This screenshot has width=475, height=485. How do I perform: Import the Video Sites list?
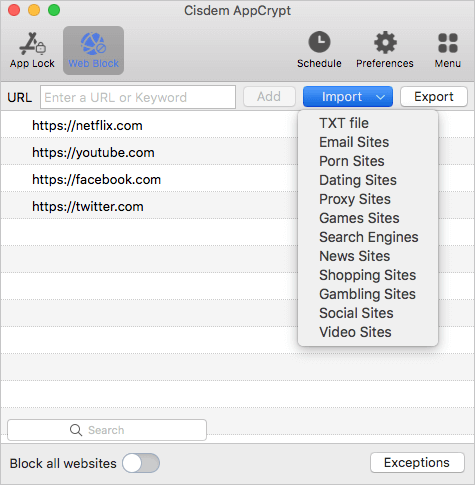tap(355, 332)
